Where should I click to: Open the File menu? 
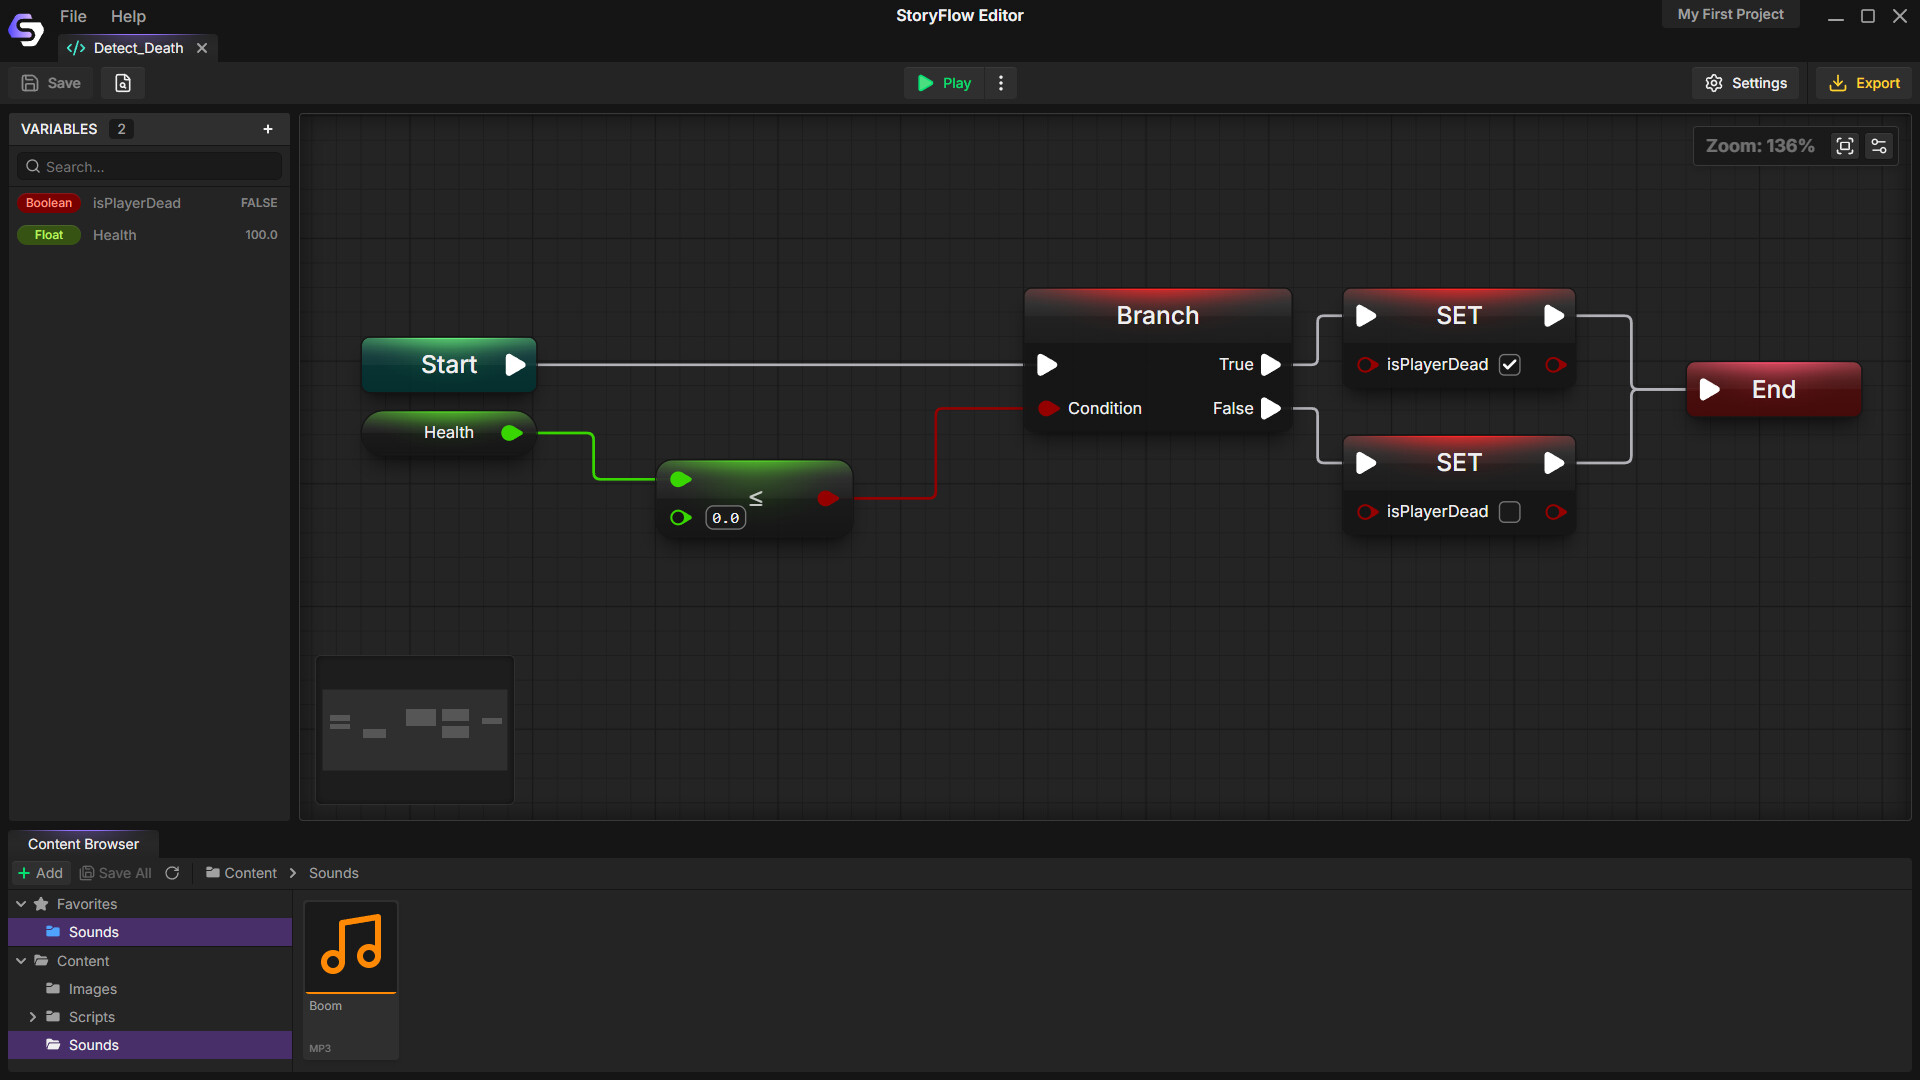72,16
